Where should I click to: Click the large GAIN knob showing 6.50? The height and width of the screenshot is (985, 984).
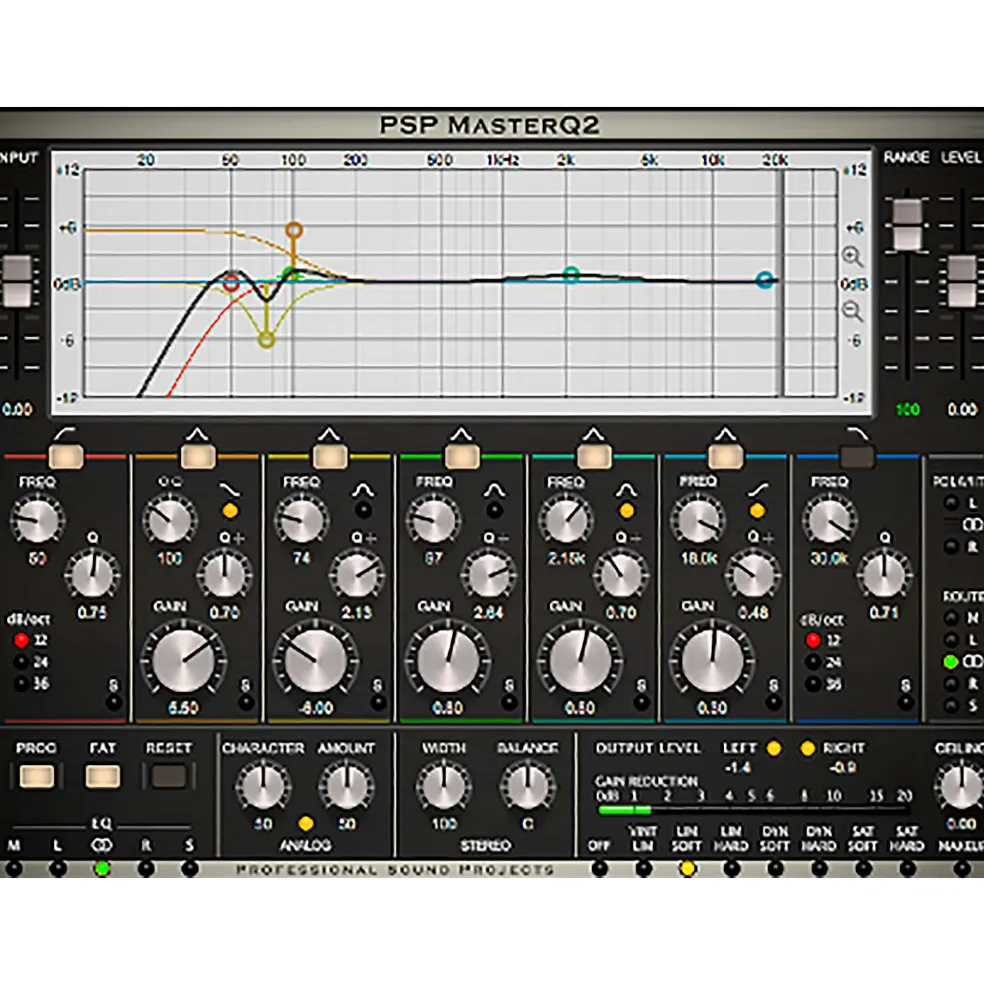click(183, 661)
